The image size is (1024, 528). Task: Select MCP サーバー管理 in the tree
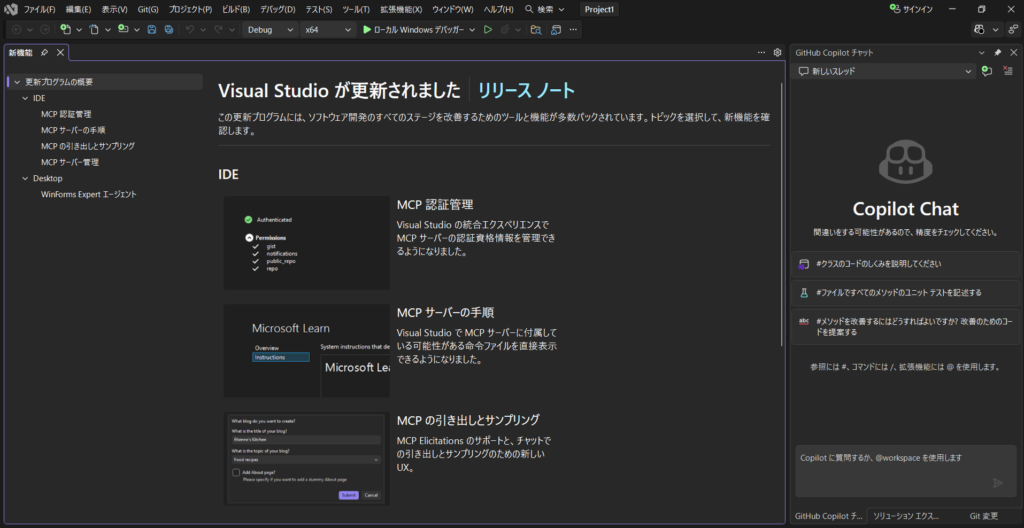(70, 162)
